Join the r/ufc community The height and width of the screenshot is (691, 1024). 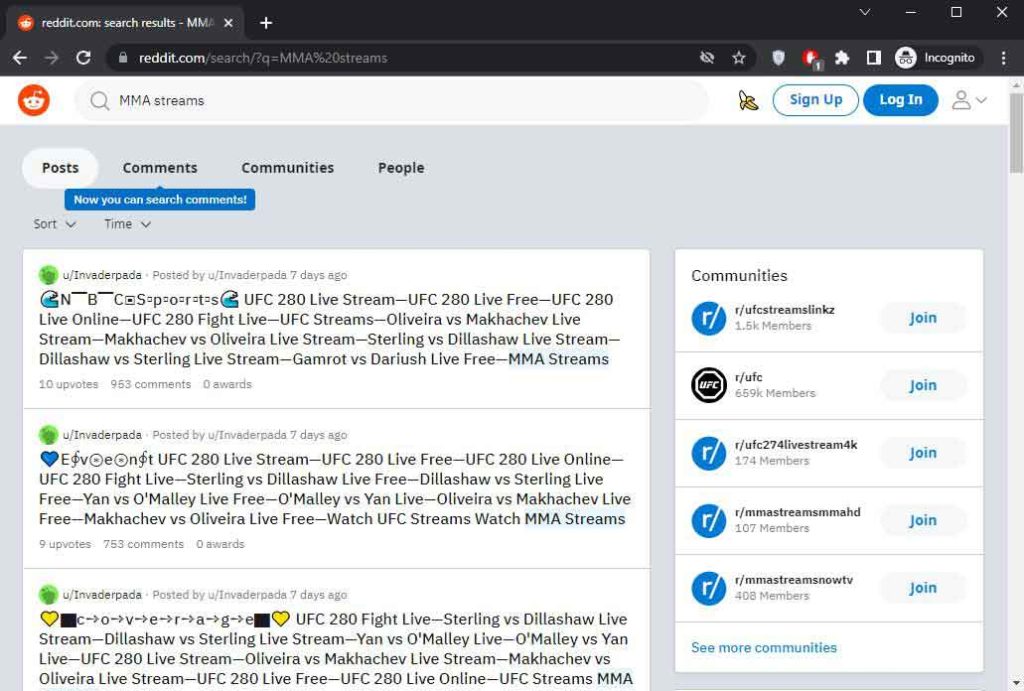(923, 385)
